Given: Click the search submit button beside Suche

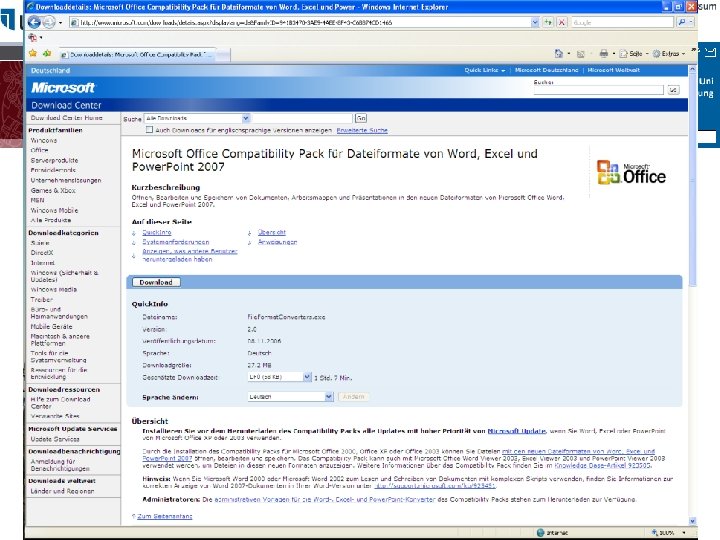Looking at the screenshot, I should point(673,90).
